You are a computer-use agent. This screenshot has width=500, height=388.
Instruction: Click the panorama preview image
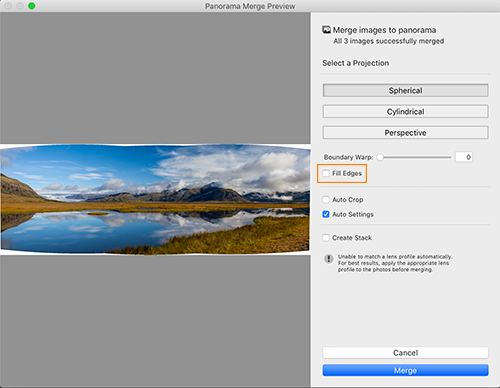pos(155,199)
